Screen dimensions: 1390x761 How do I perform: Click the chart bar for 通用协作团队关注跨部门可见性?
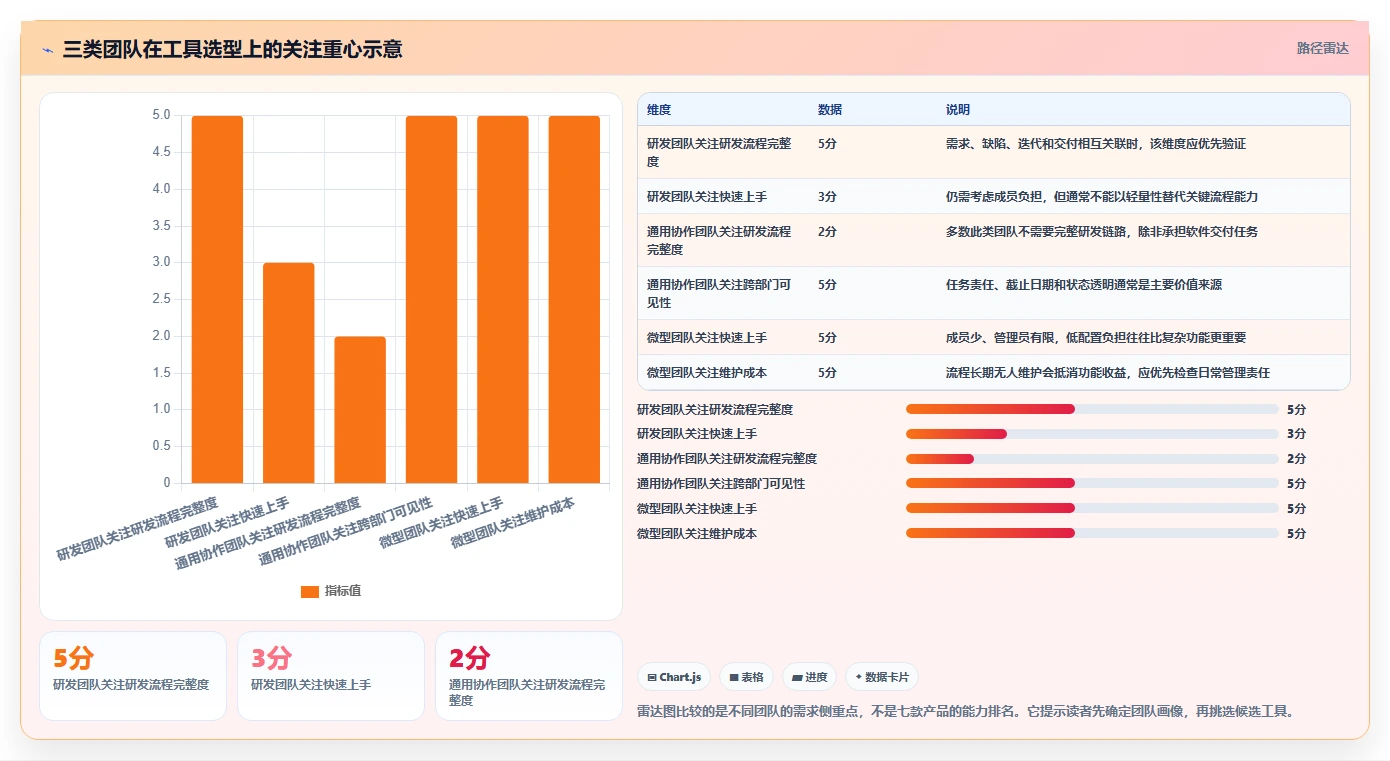pos(431,299)
